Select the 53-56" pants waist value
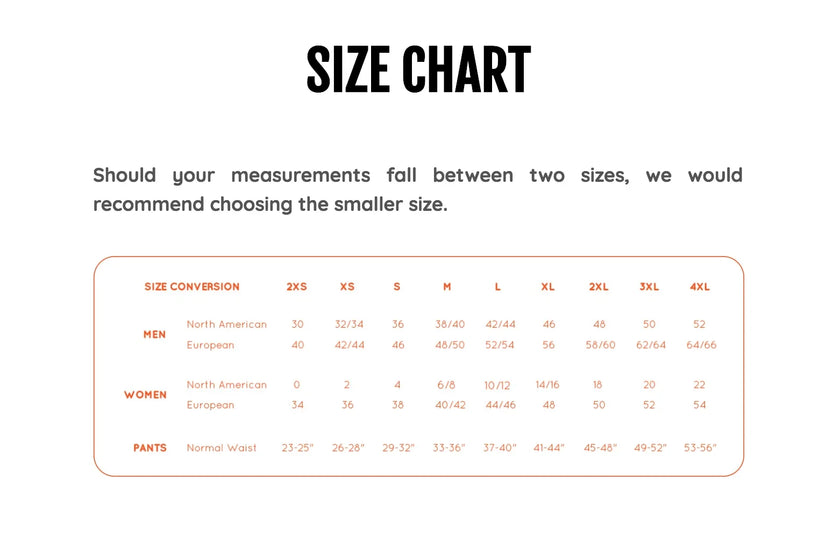Screen dimensions: 840x552 pos(700,447)
